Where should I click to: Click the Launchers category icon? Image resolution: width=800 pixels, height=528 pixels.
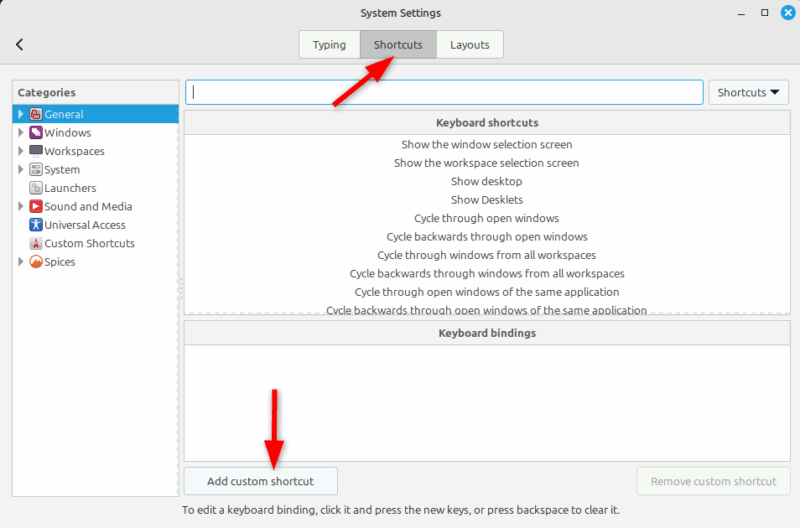(x=36, y=188)
